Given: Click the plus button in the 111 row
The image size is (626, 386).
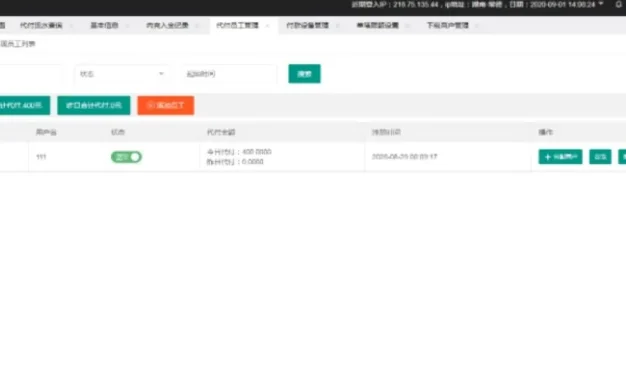Looking at the screenshot, I should click(560, 157).
